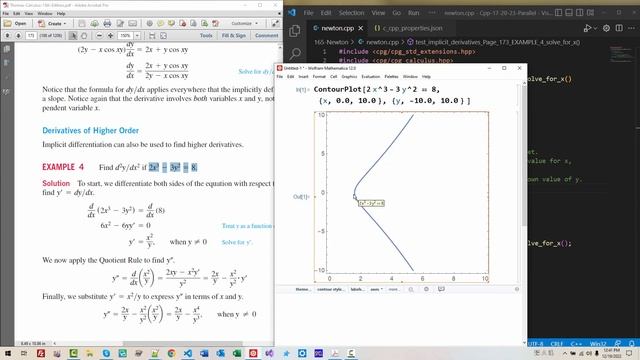This screenshot has height=360, width=640.
Task: Open the Explorer view in VS Code
Action: coord(295,31)
